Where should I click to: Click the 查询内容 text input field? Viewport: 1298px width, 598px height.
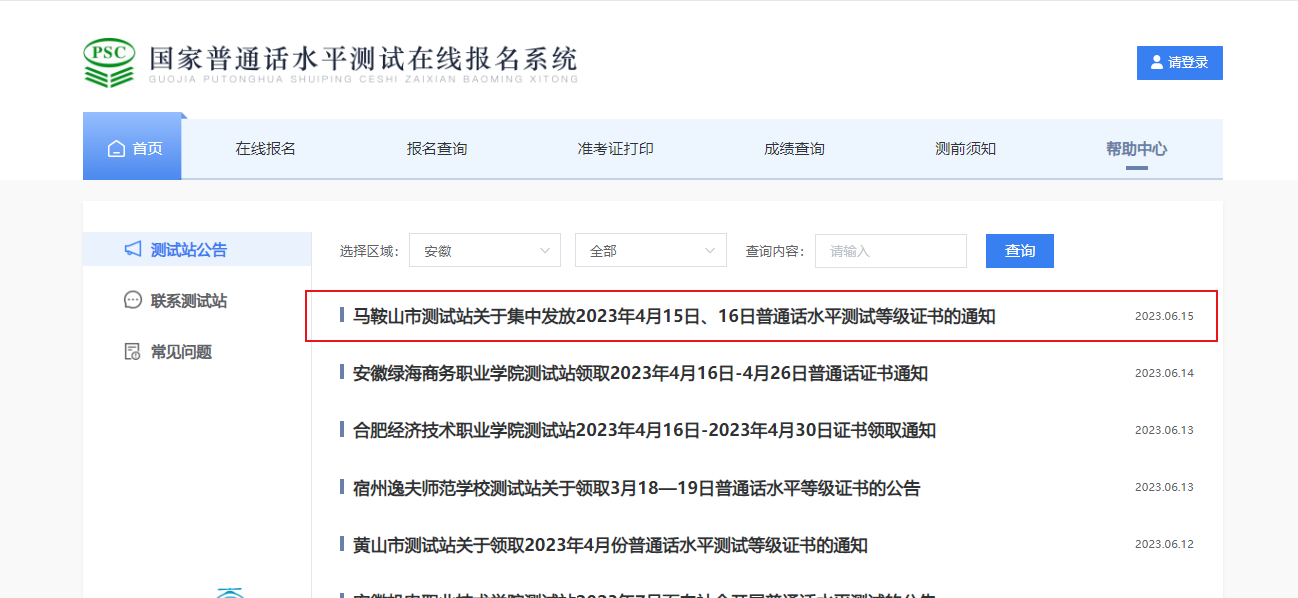[x=890, y=251]
